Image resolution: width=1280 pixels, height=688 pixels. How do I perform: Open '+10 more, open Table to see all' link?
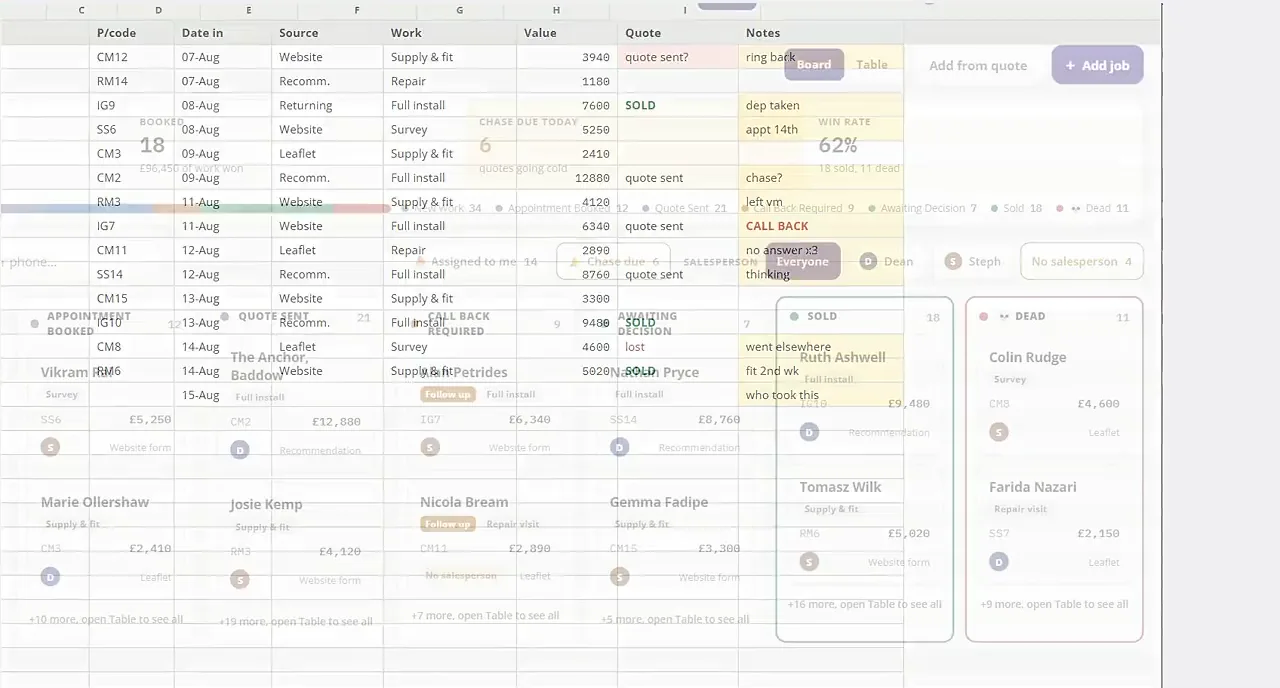(106, 619)
